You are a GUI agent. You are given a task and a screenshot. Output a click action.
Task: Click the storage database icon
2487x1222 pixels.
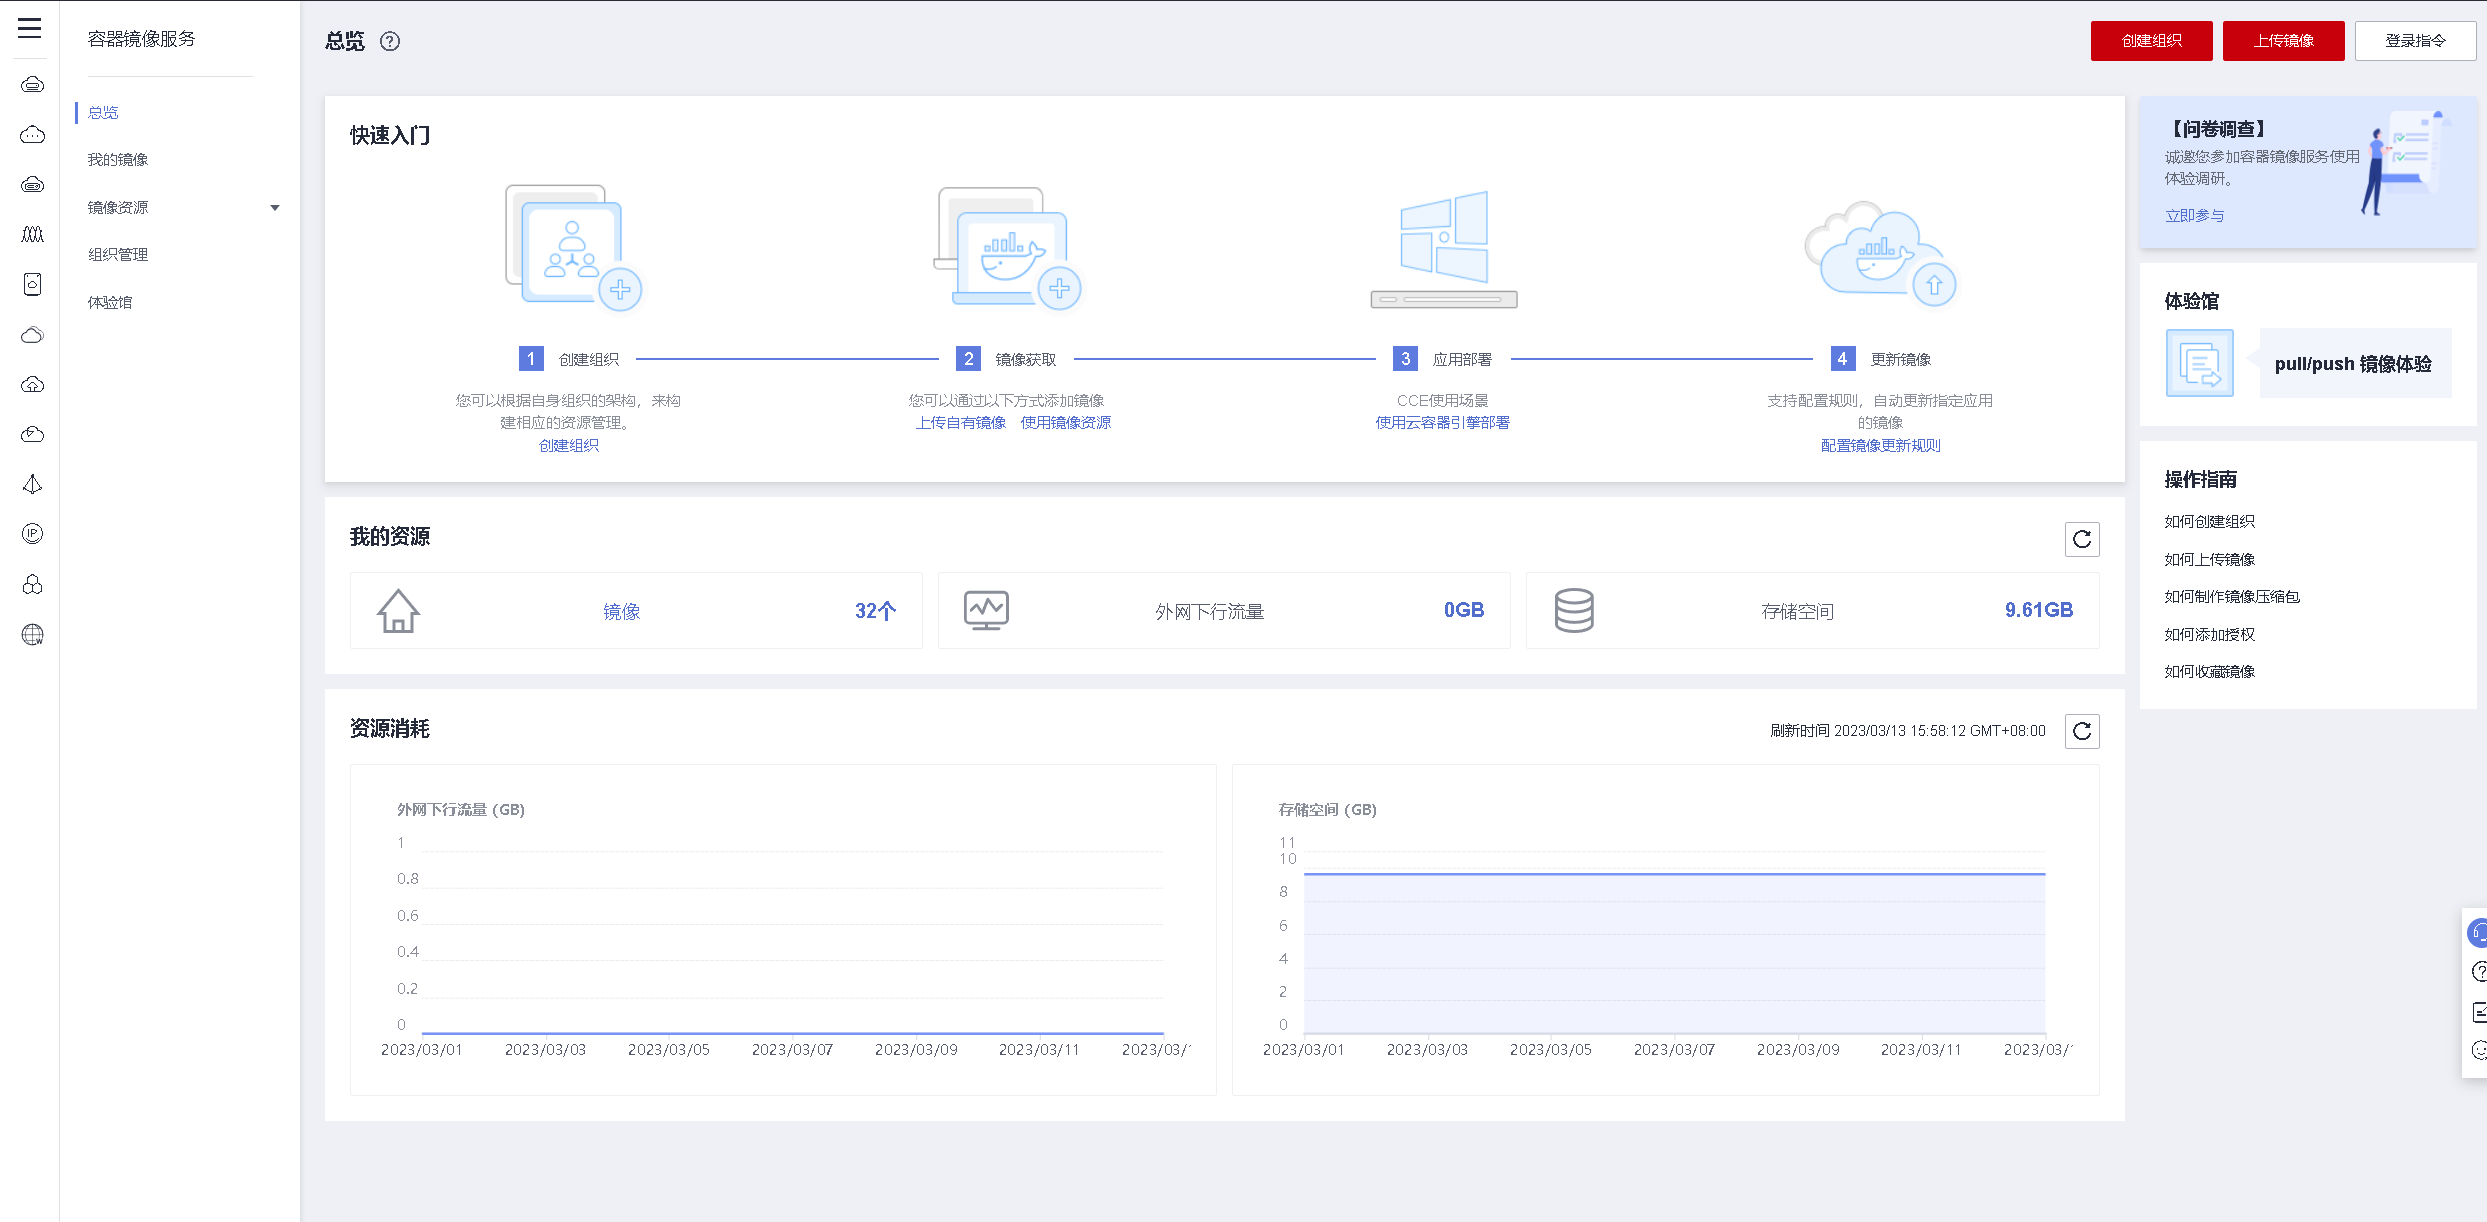pyautogui.click(x=1574, y=611)
